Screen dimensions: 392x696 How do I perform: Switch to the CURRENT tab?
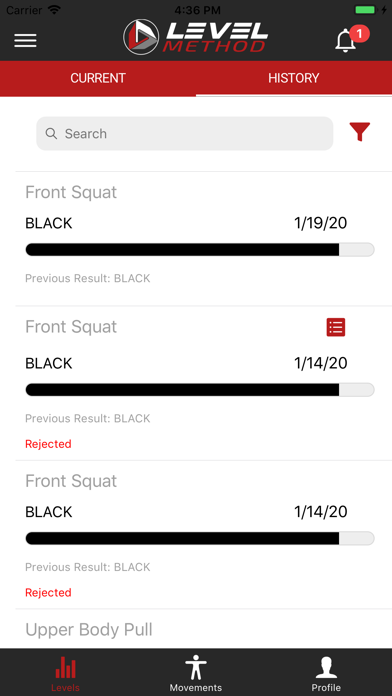click(x=98, y=78)
